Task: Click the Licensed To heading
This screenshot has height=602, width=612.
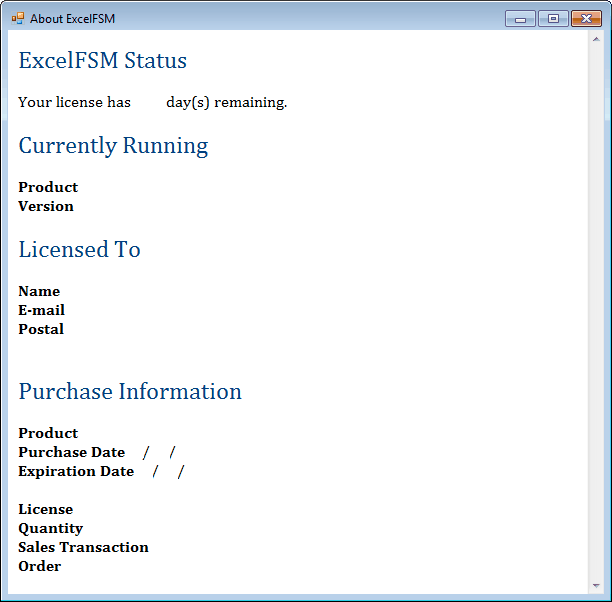Action: click(79, 250)
